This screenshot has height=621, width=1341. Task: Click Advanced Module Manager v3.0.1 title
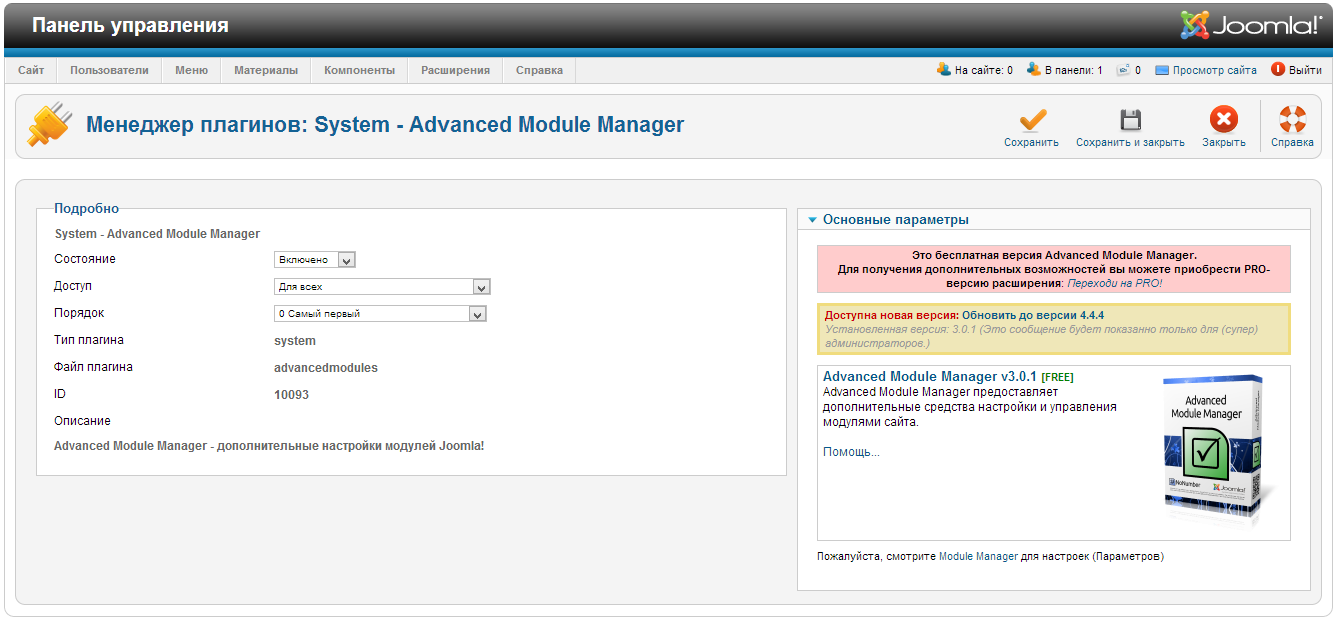tap(930, 377)
